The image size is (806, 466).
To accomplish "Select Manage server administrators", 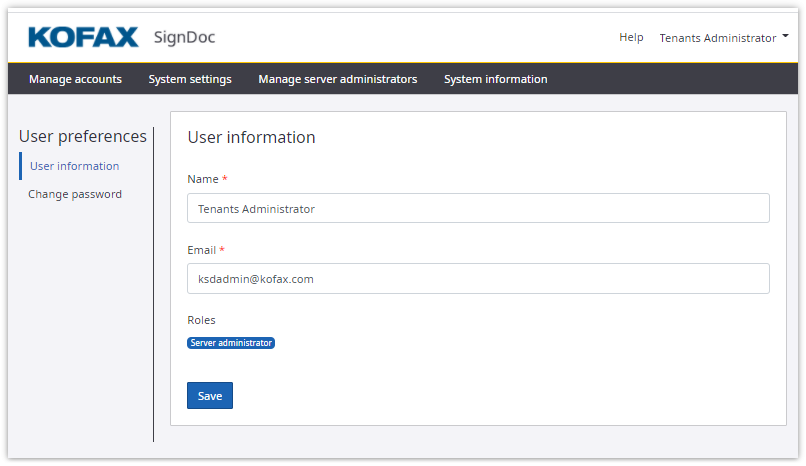I will pyautogui.click(x=337, y=79).
